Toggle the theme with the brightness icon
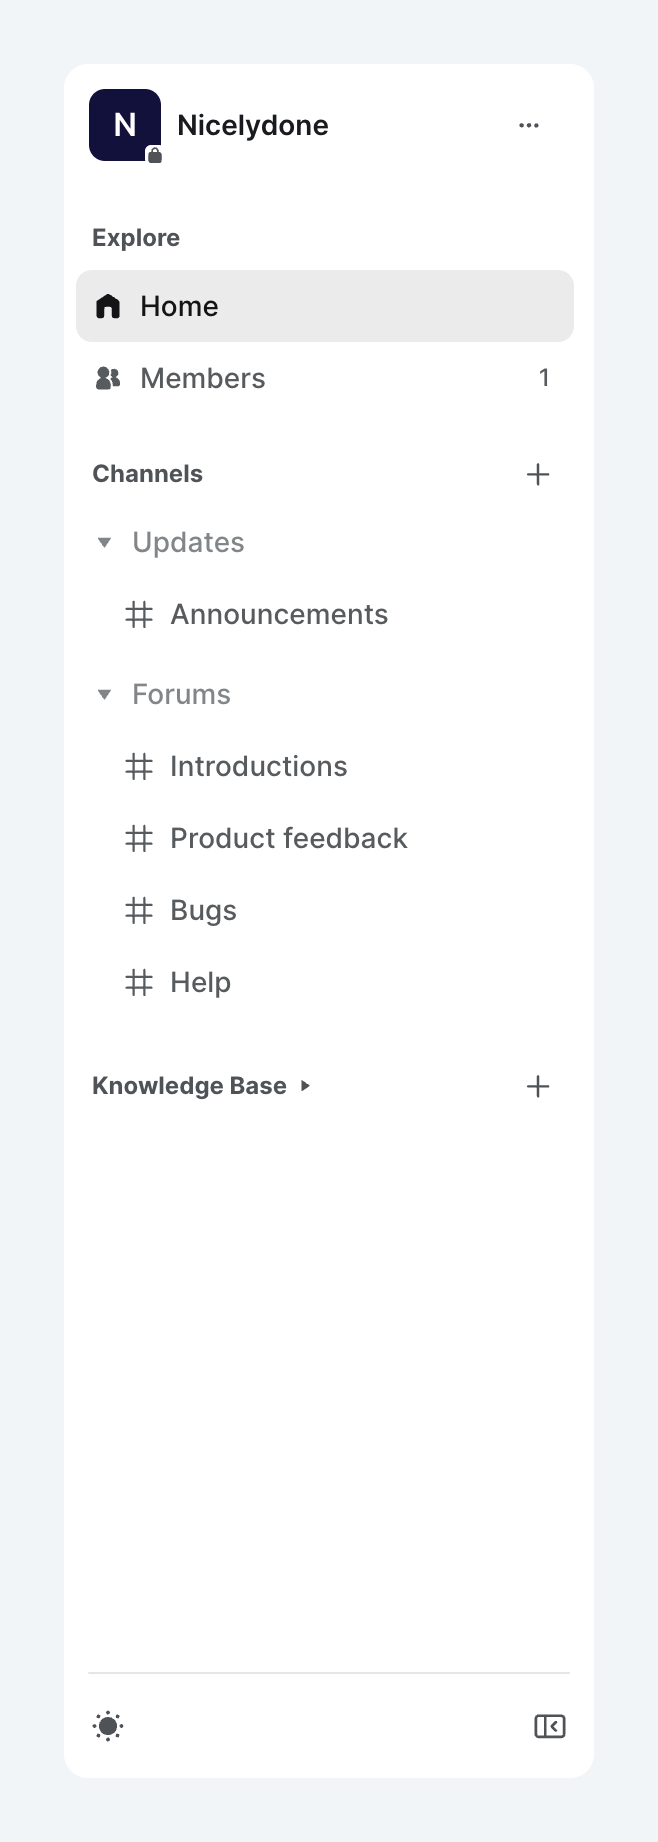This screenshot has width=658, height=1842. tap(107, 1726)
